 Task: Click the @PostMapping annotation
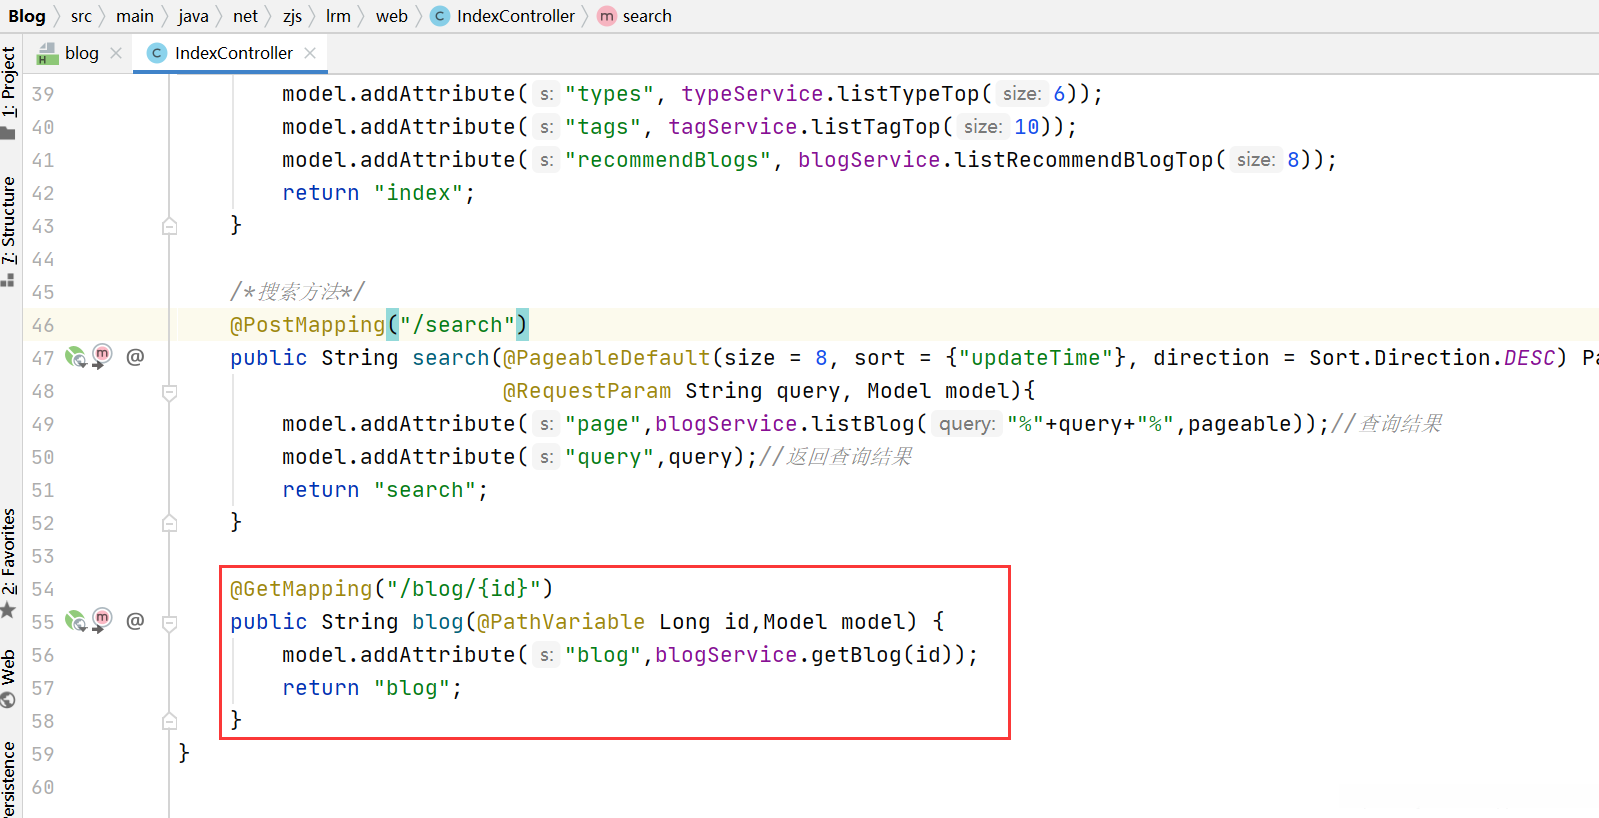tap(308, 325)
